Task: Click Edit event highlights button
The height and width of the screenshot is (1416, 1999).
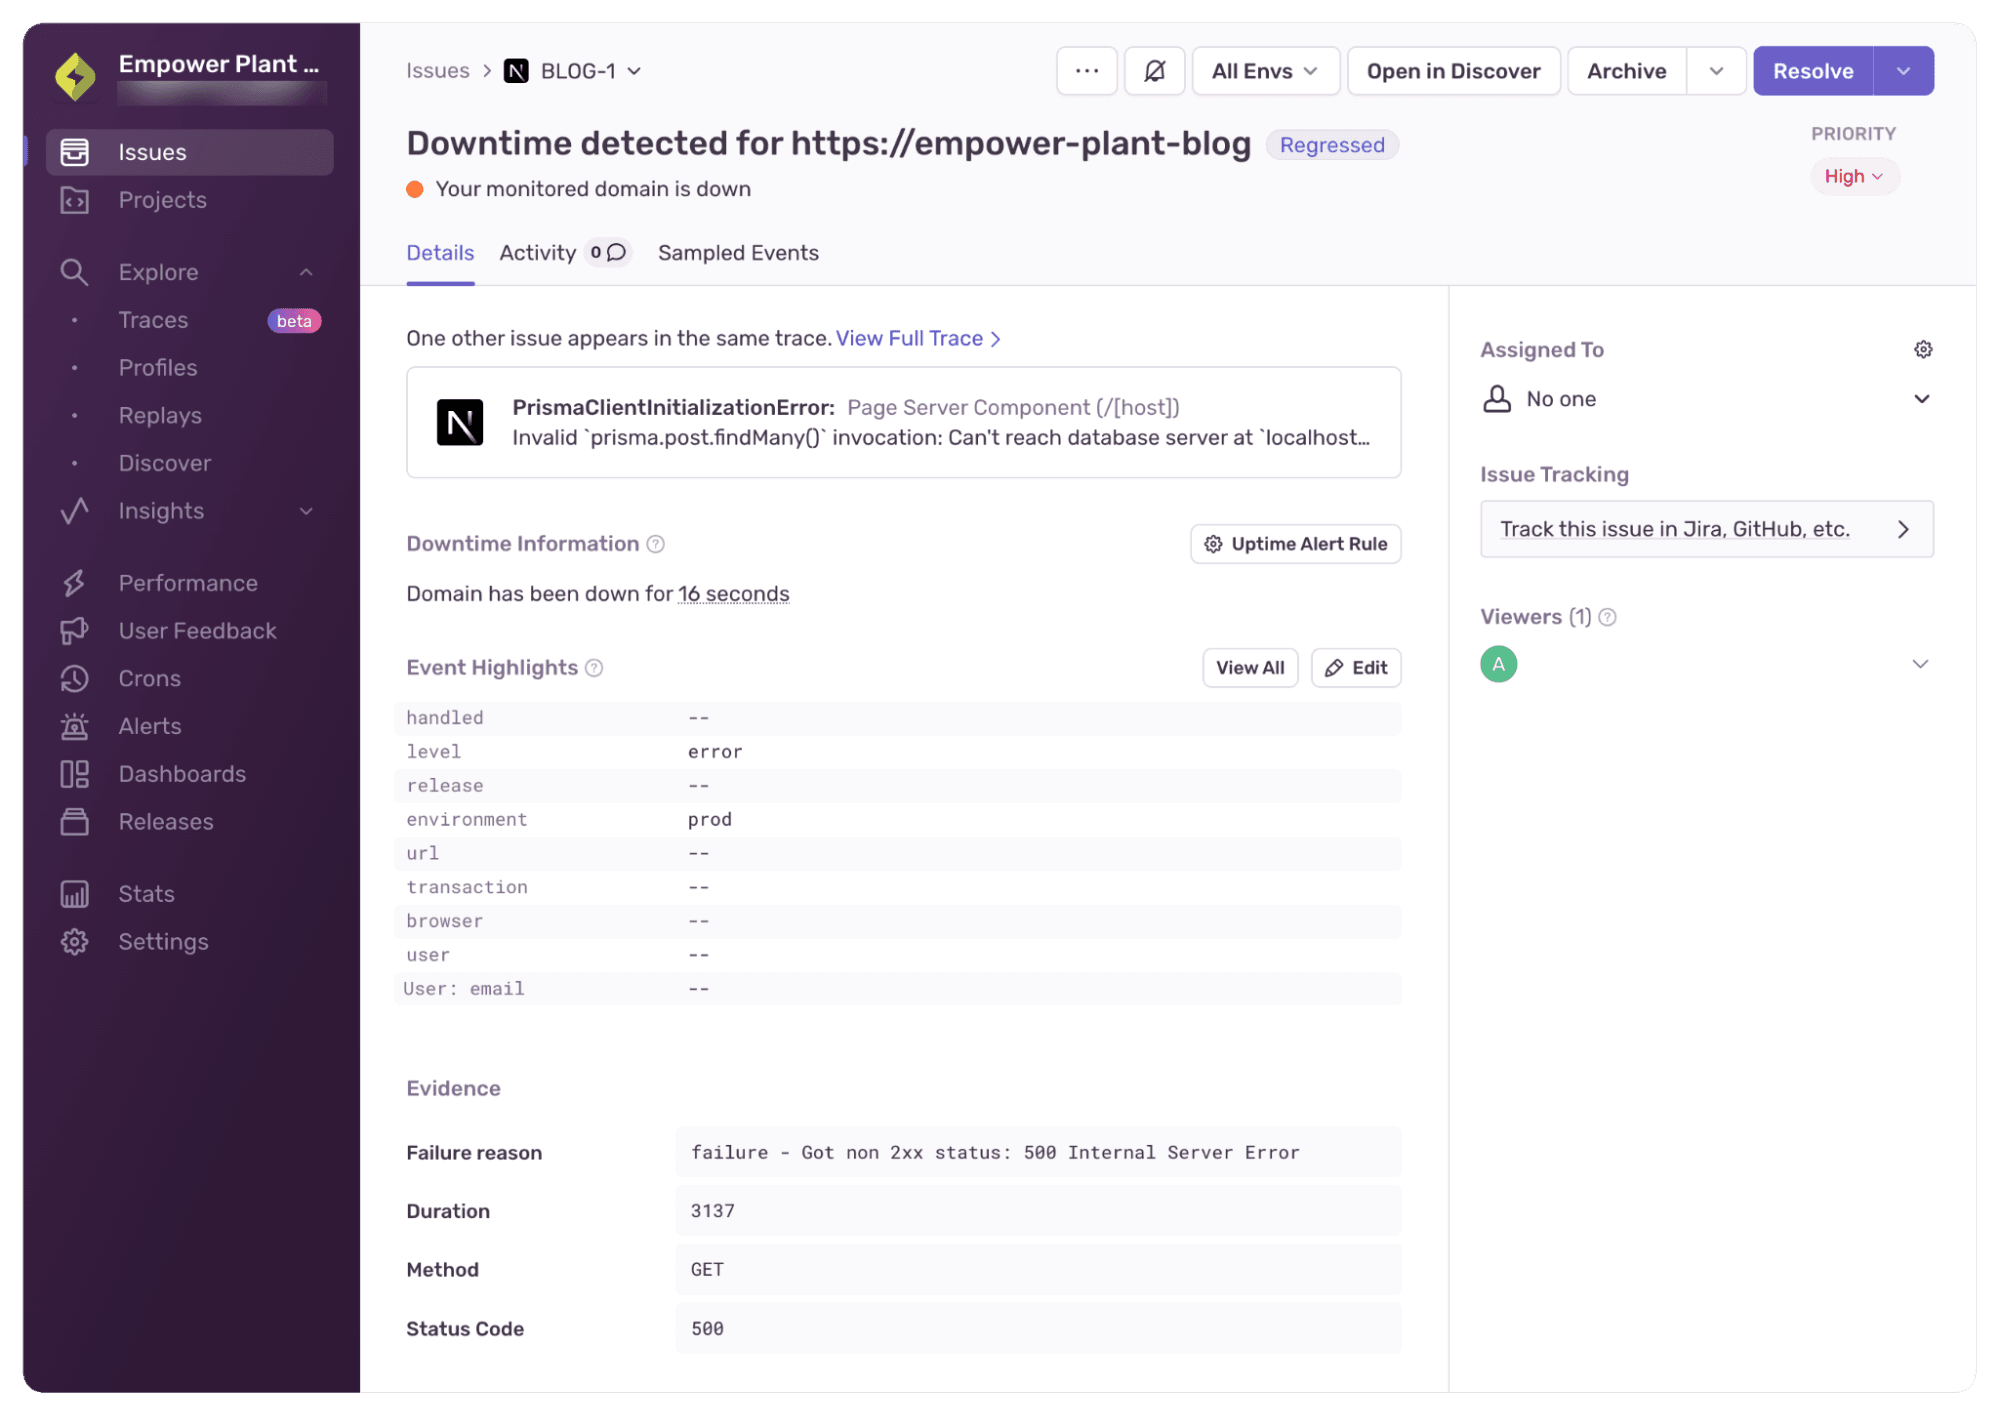Action: (x=1356, y=668)
